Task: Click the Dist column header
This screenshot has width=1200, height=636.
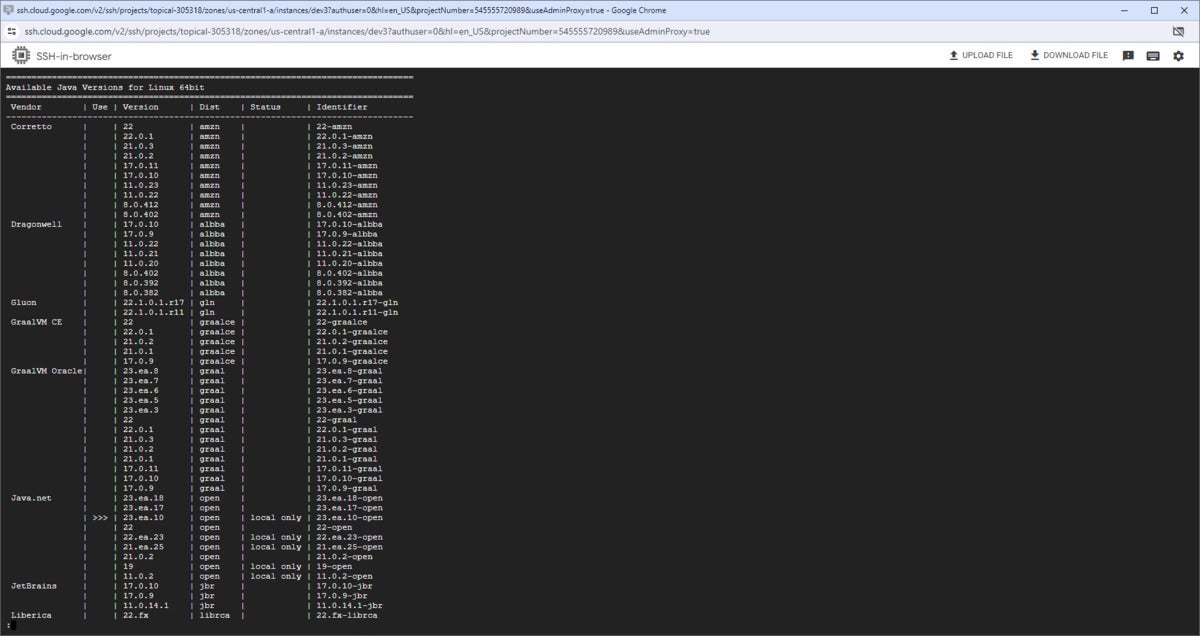Action: [x=209, y=107]
